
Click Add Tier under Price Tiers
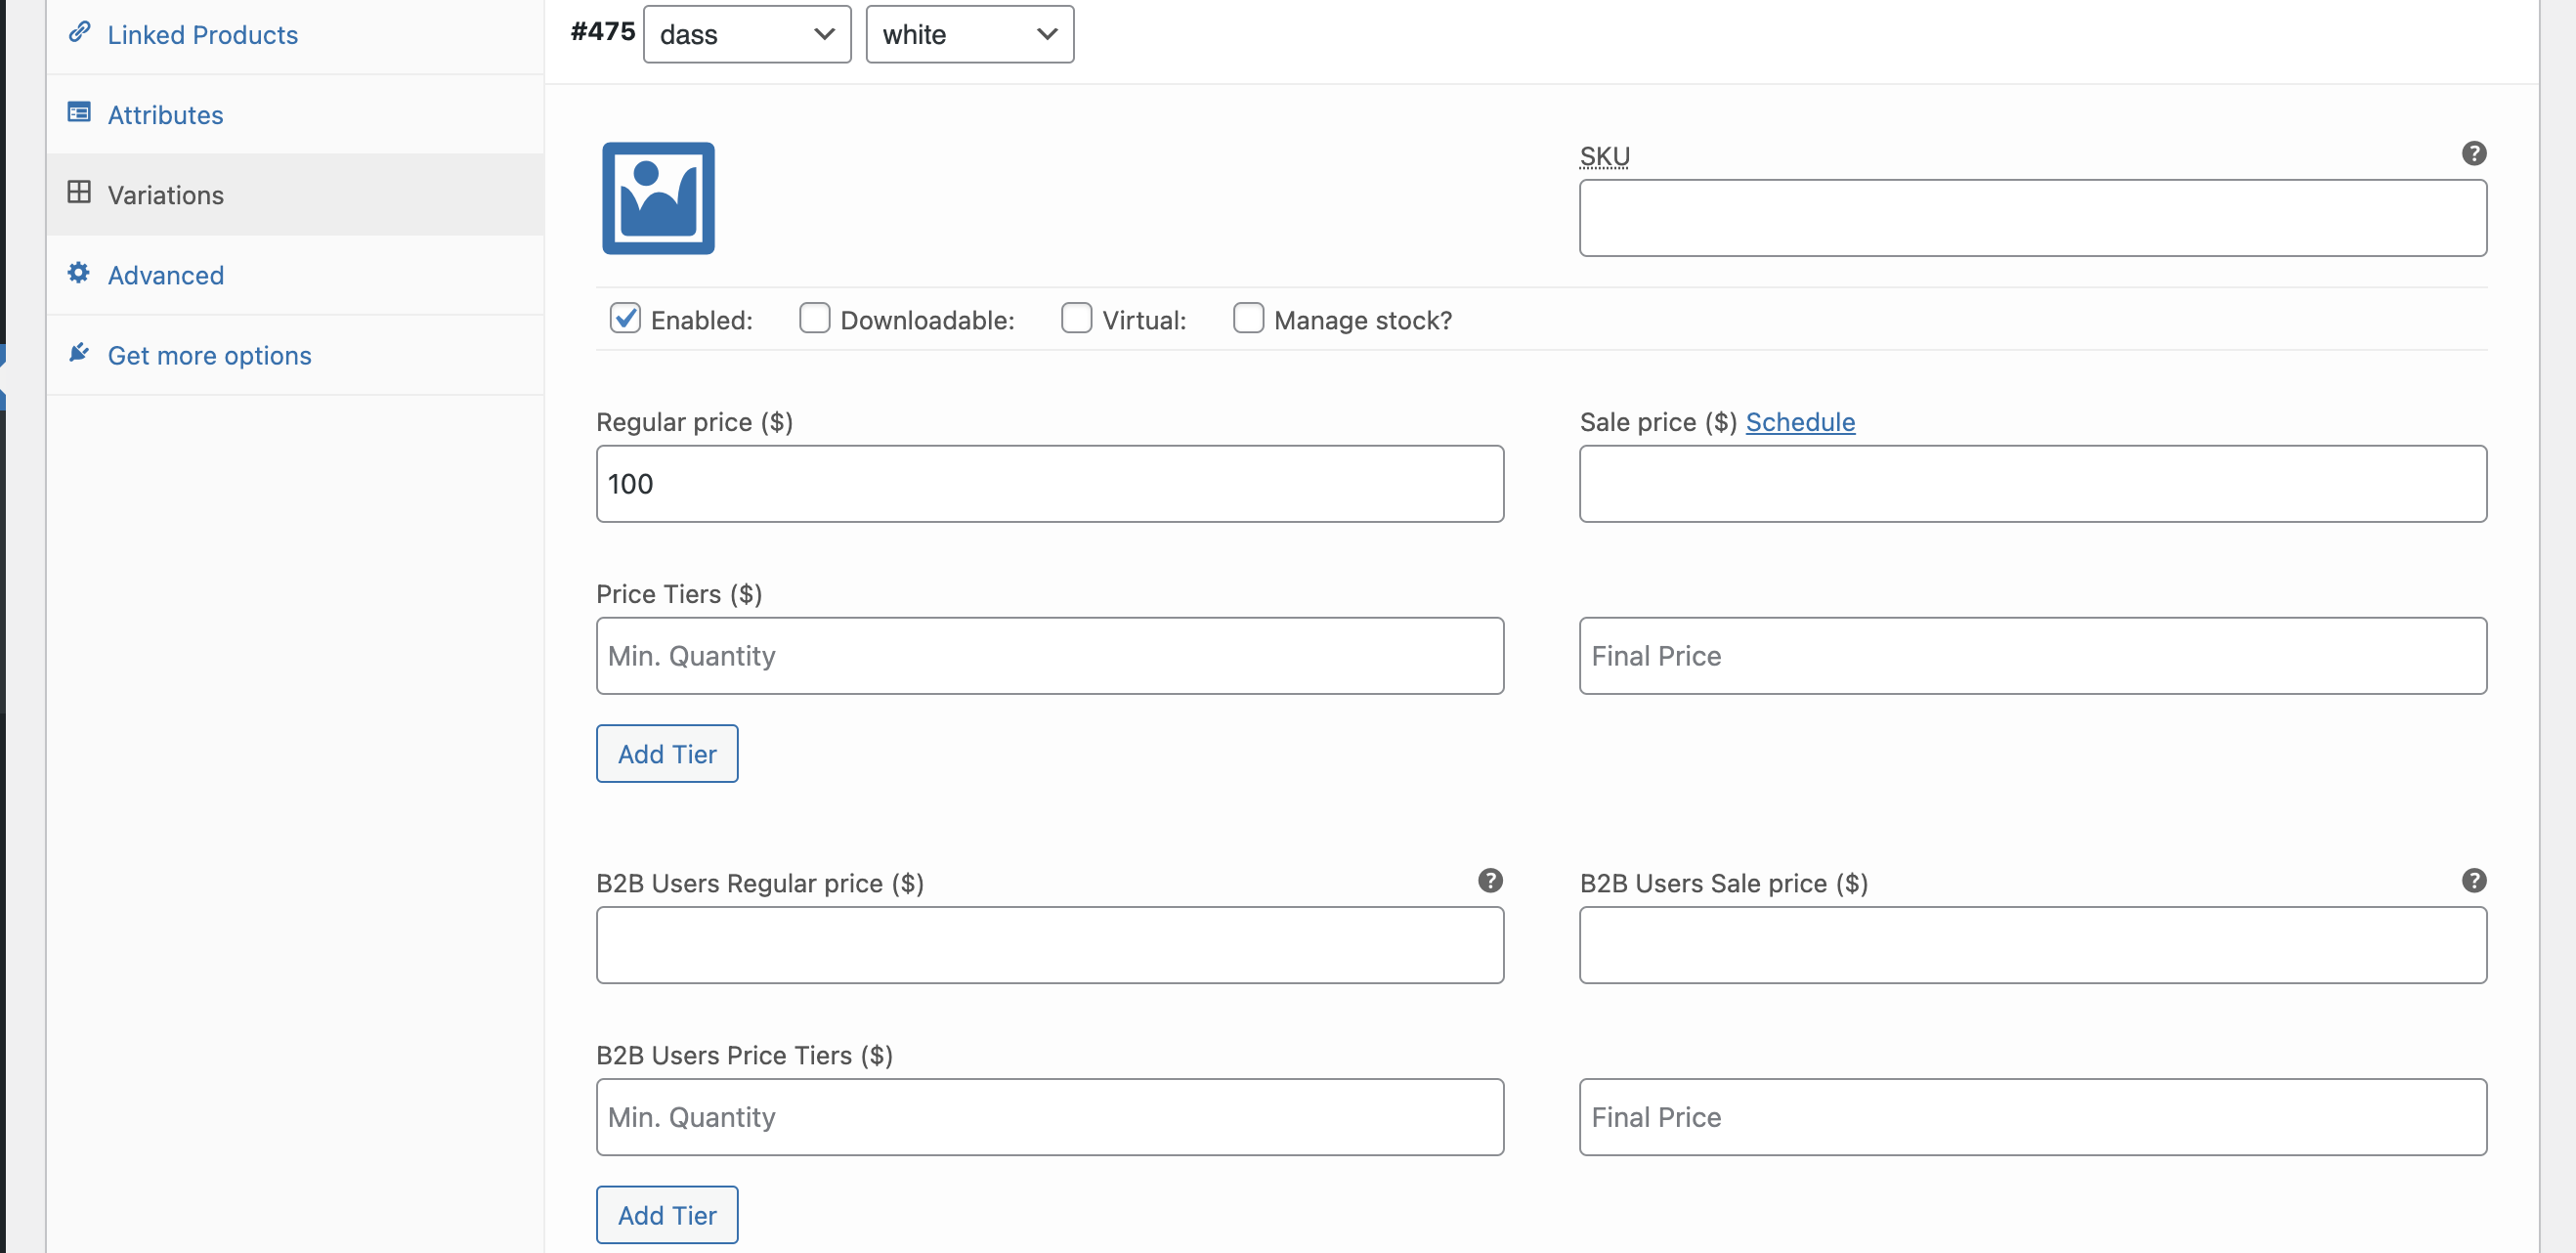pos(667,754)
